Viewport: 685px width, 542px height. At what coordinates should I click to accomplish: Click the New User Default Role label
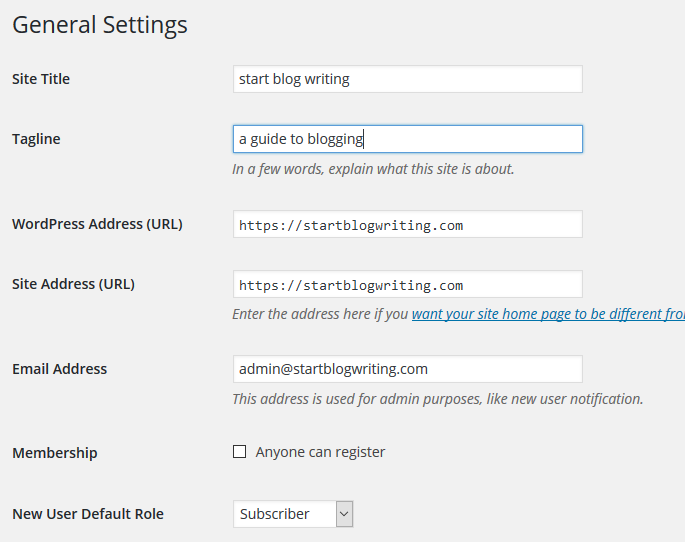[x=88, y=514]
